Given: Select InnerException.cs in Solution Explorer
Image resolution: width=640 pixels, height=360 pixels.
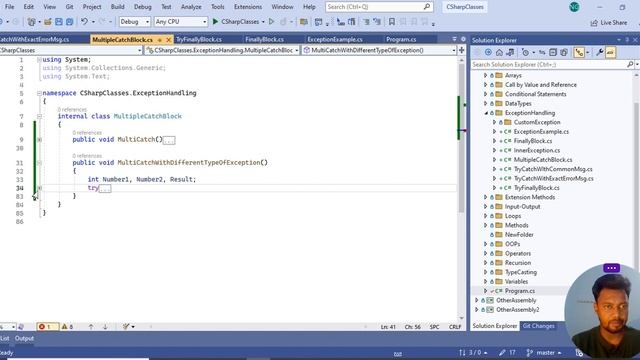Looking at the screenshot, I should 536,151.
